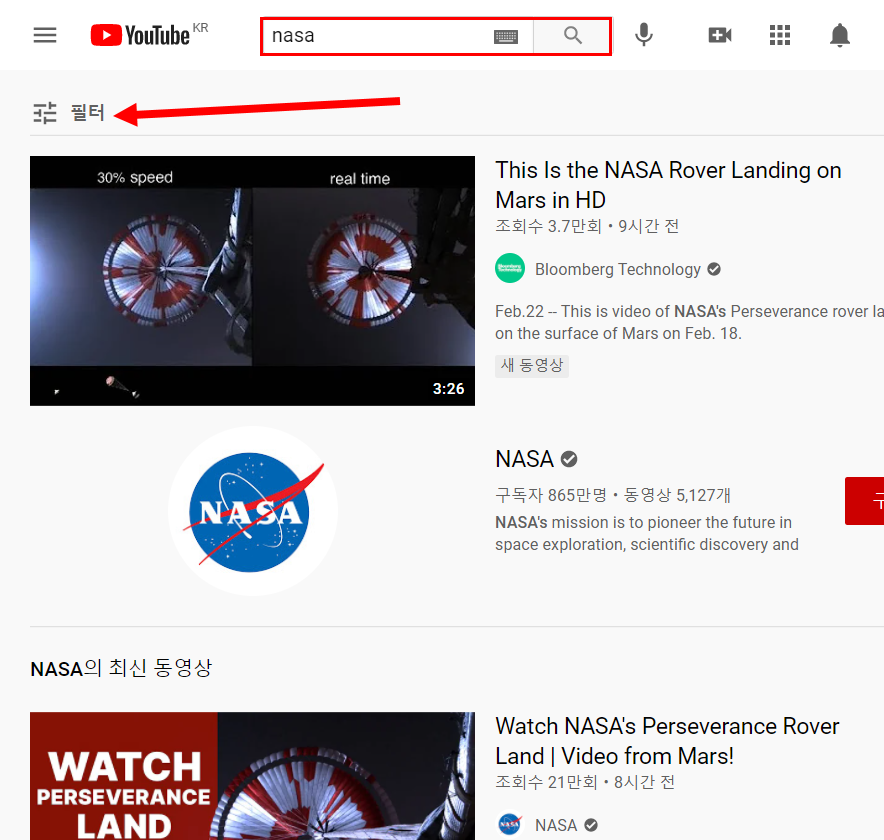Click the NASA's mission description text

tap(647, 533)
